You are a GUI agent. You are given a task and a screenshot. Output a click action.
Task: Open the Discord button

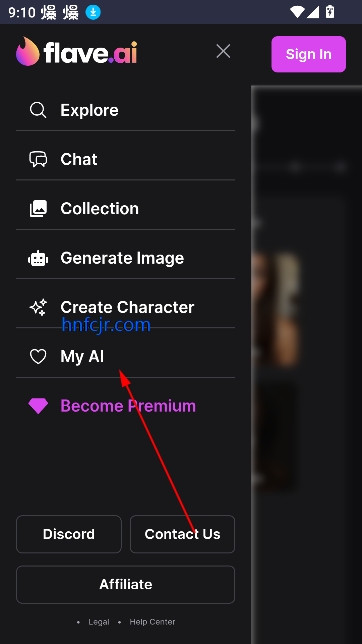coord(69,534)
